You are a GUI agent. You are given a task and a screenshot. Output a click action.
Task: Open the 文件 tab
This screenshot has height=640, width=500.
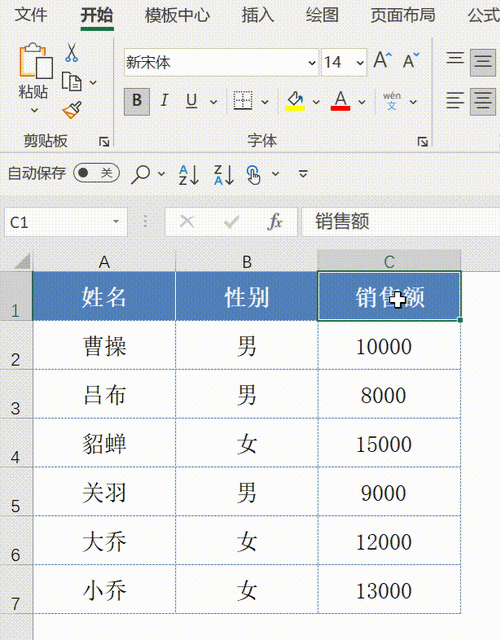click(31, 15)
